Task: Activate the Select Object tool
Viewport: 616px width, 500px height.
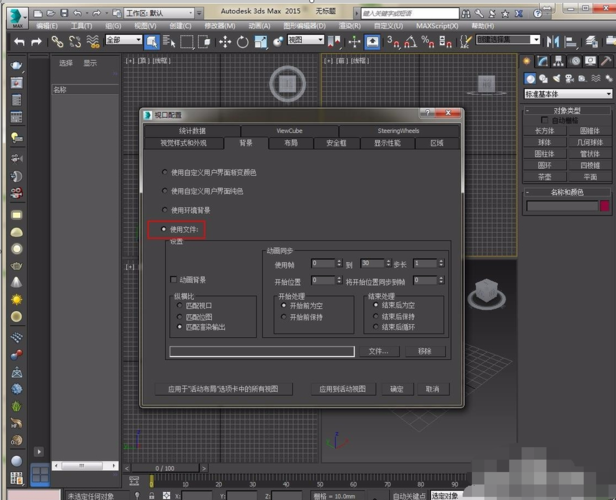Action: [151, 41]
